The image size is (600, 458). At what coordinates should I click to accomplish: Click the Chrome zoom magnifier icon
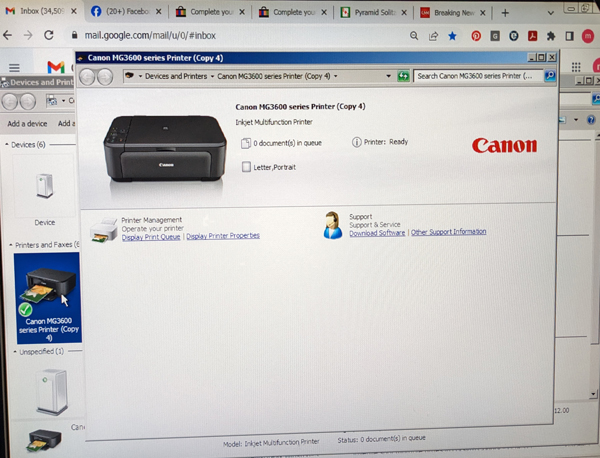pos(414,36)
